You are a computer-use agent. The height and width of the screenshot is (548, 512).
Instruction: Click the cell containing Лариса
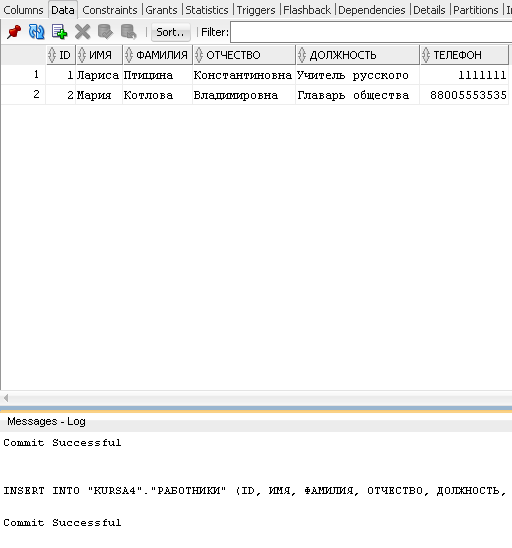coord(99,75)
